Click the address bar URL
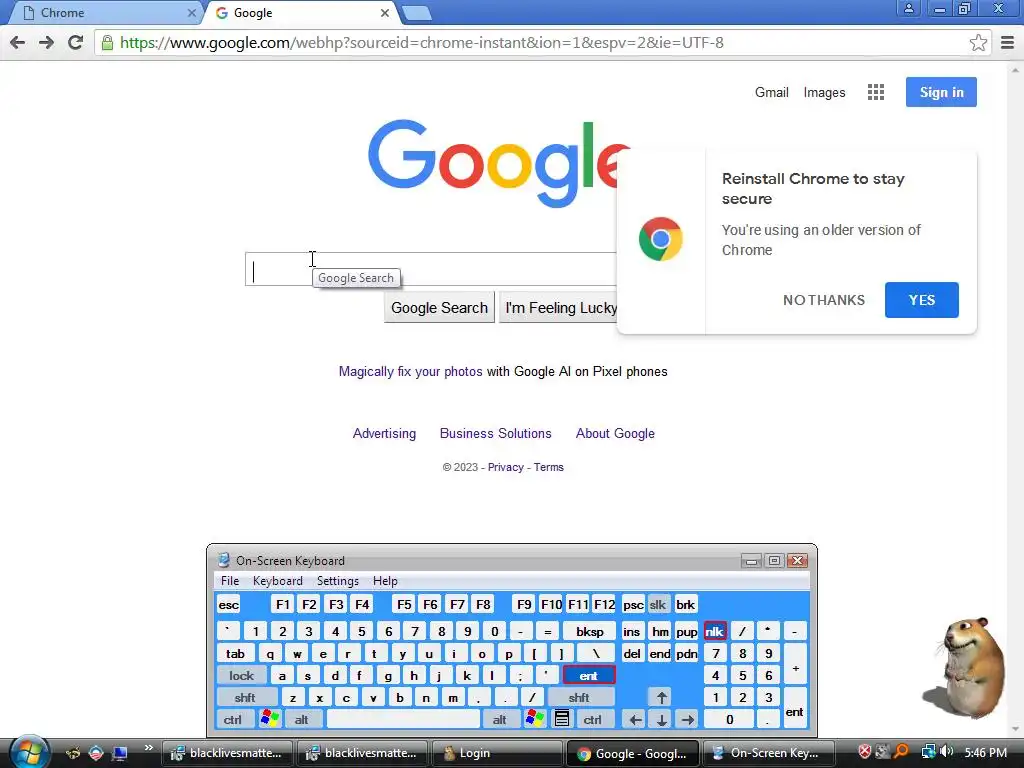The image size is (1024, 768). [422, 43]
